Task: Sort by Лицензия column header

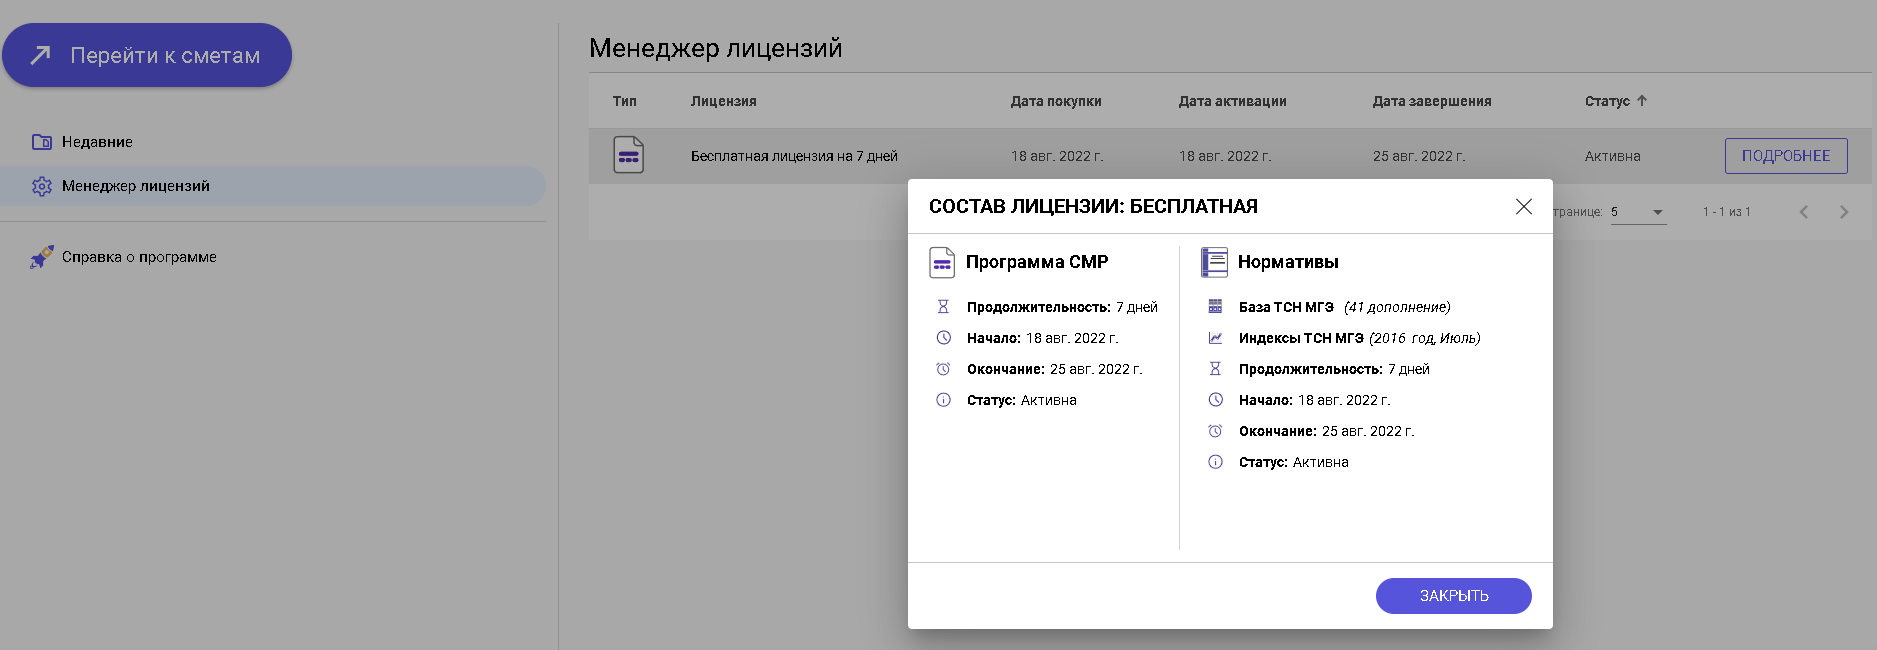Action: click(x=724, y=101)
